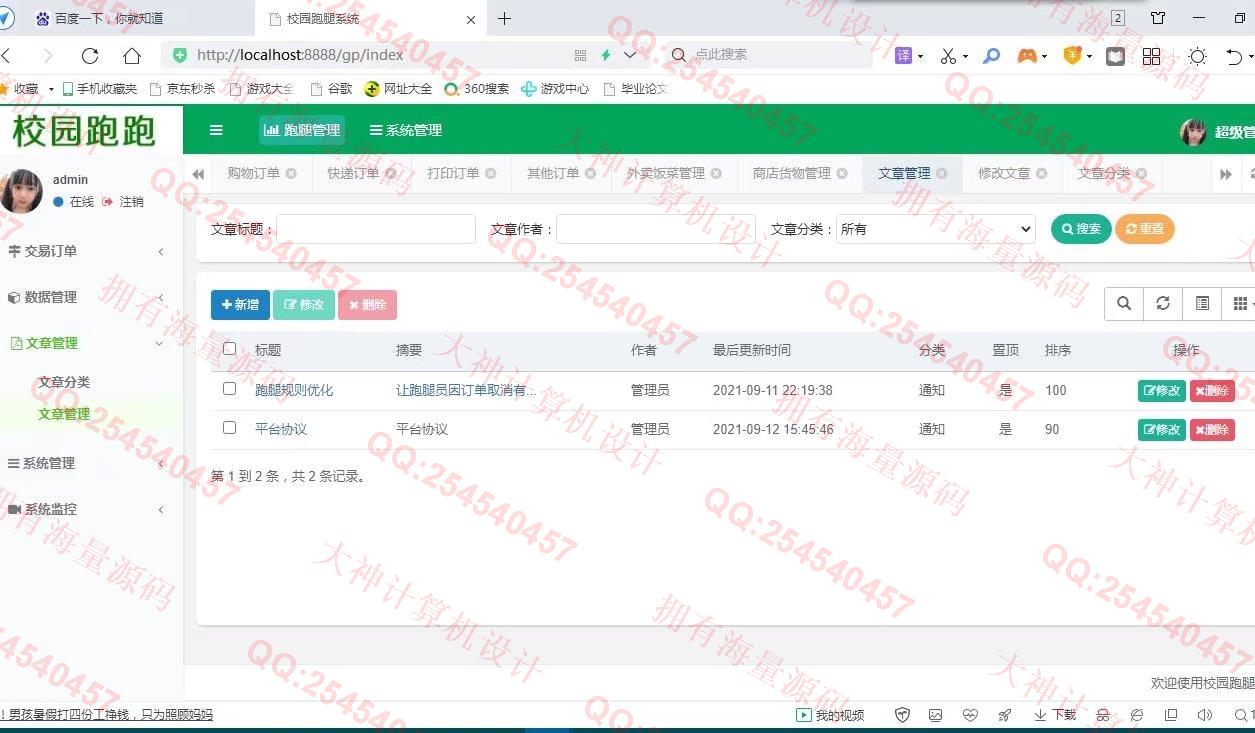Click the shield security icon in status bar
Screen dimensions: 1255x733
(x=902, y=715)
